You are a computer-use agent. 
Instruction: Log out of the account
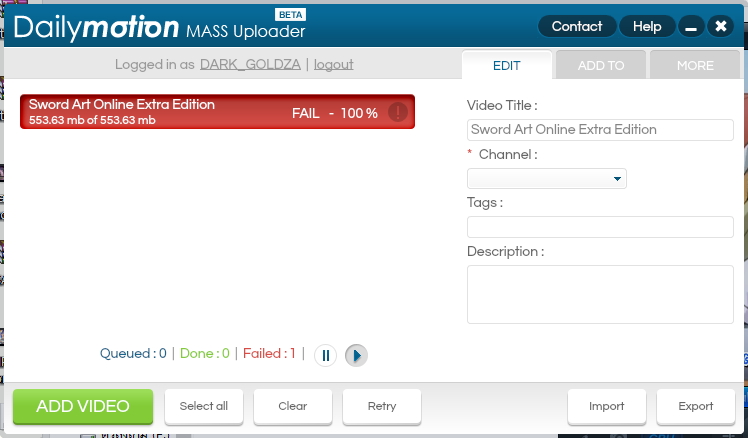tap(333, 64)
